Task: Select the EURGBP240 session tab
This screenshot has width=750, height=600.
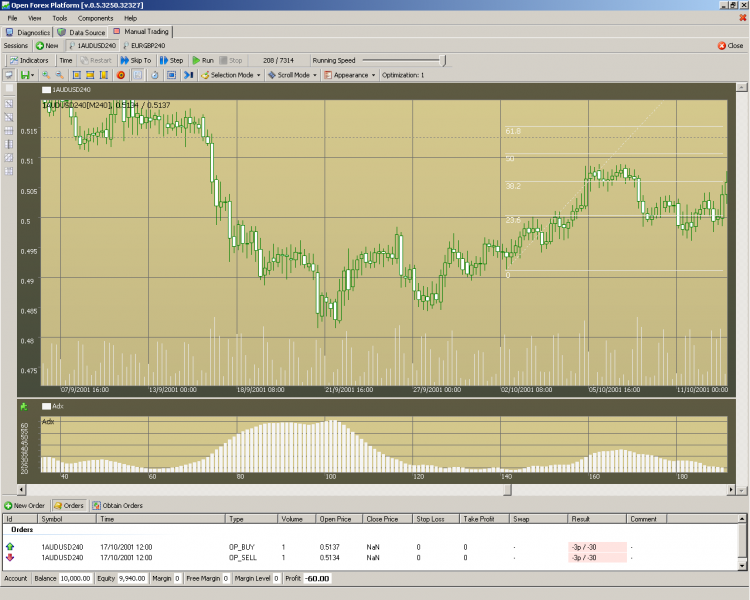Action: click(x=144, y=46)
